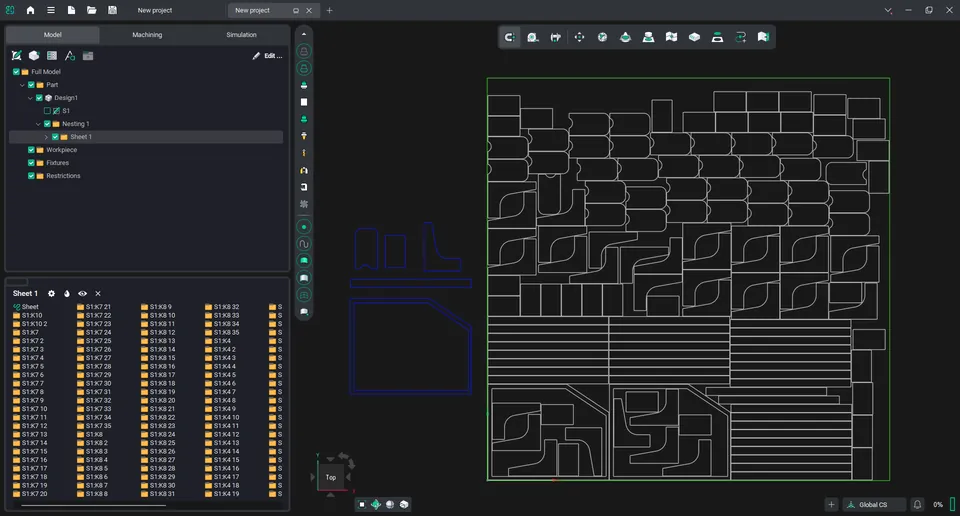Click the globe orientation icon in view toolbar

click(602, 37)
